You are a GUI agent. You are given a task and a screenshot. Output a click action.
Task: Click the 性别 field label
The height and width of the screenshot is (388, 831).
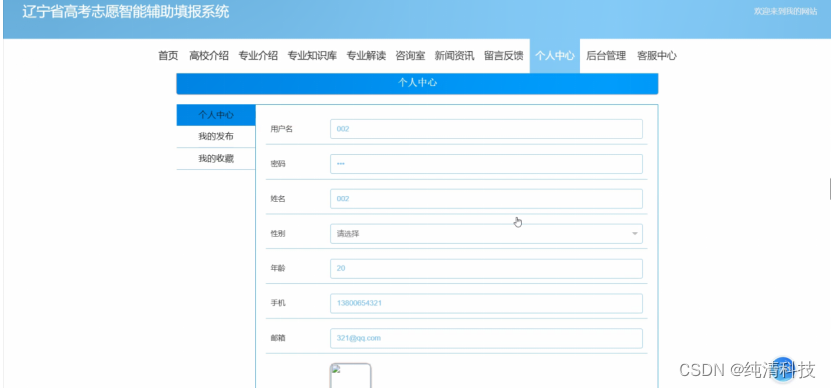pos(278,234)
